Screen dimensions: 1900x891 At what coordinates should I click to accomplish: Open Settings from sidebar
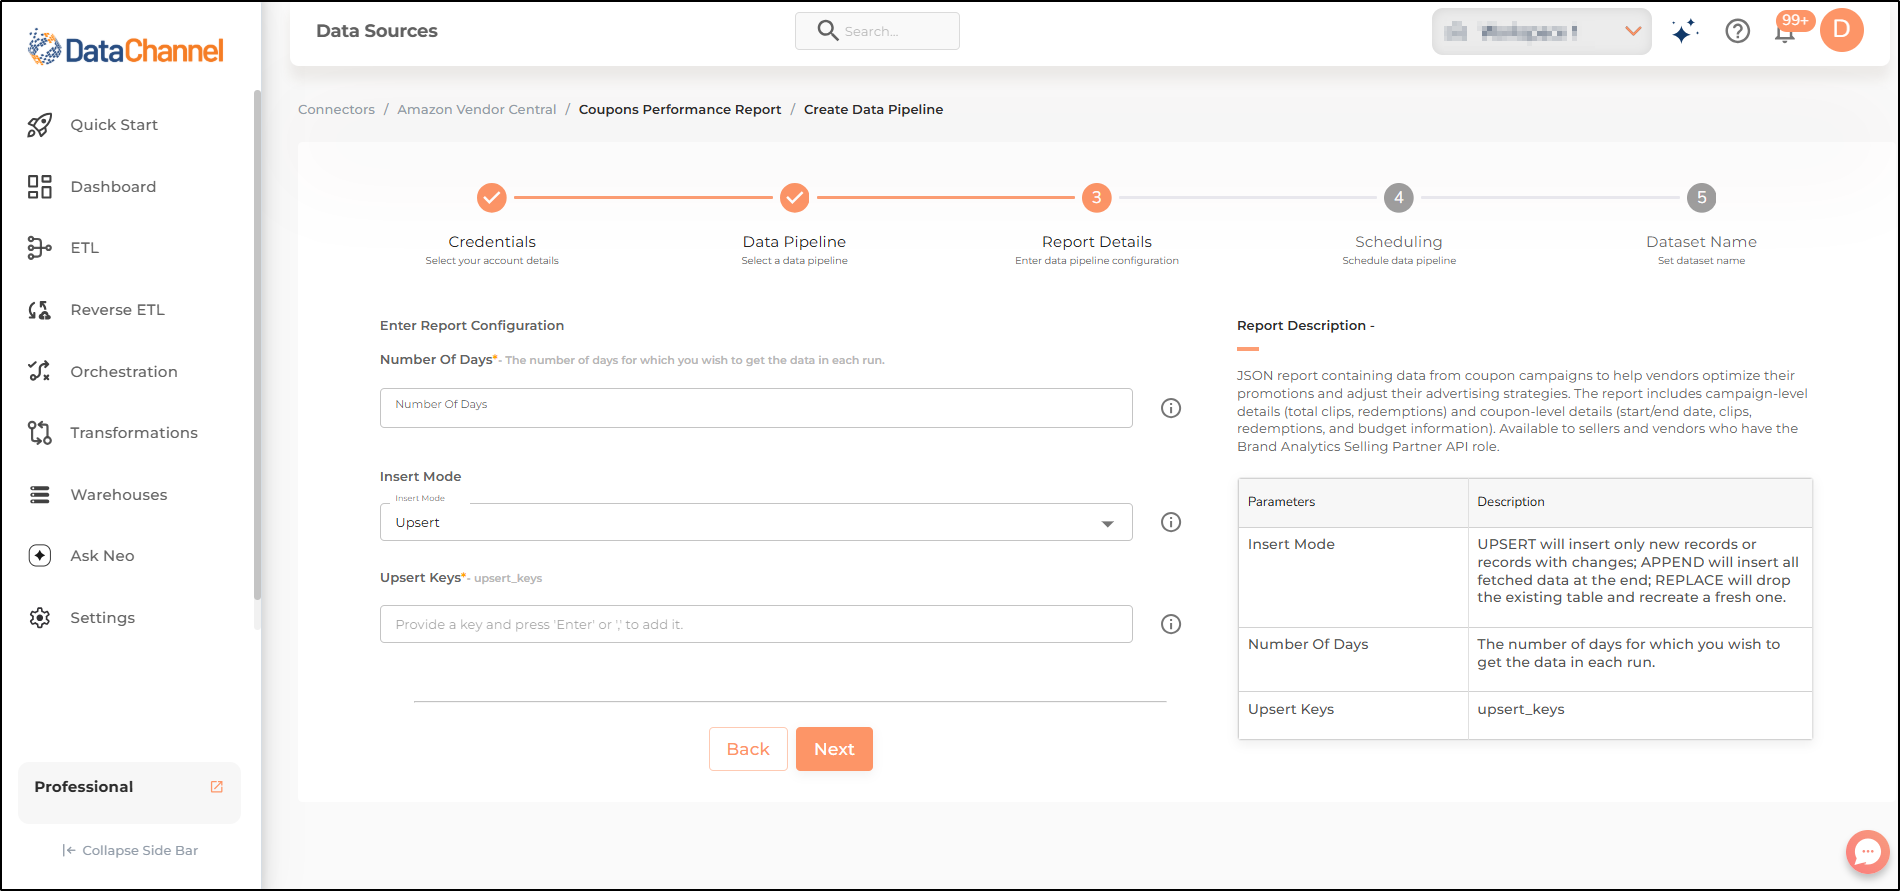point(102,618)
